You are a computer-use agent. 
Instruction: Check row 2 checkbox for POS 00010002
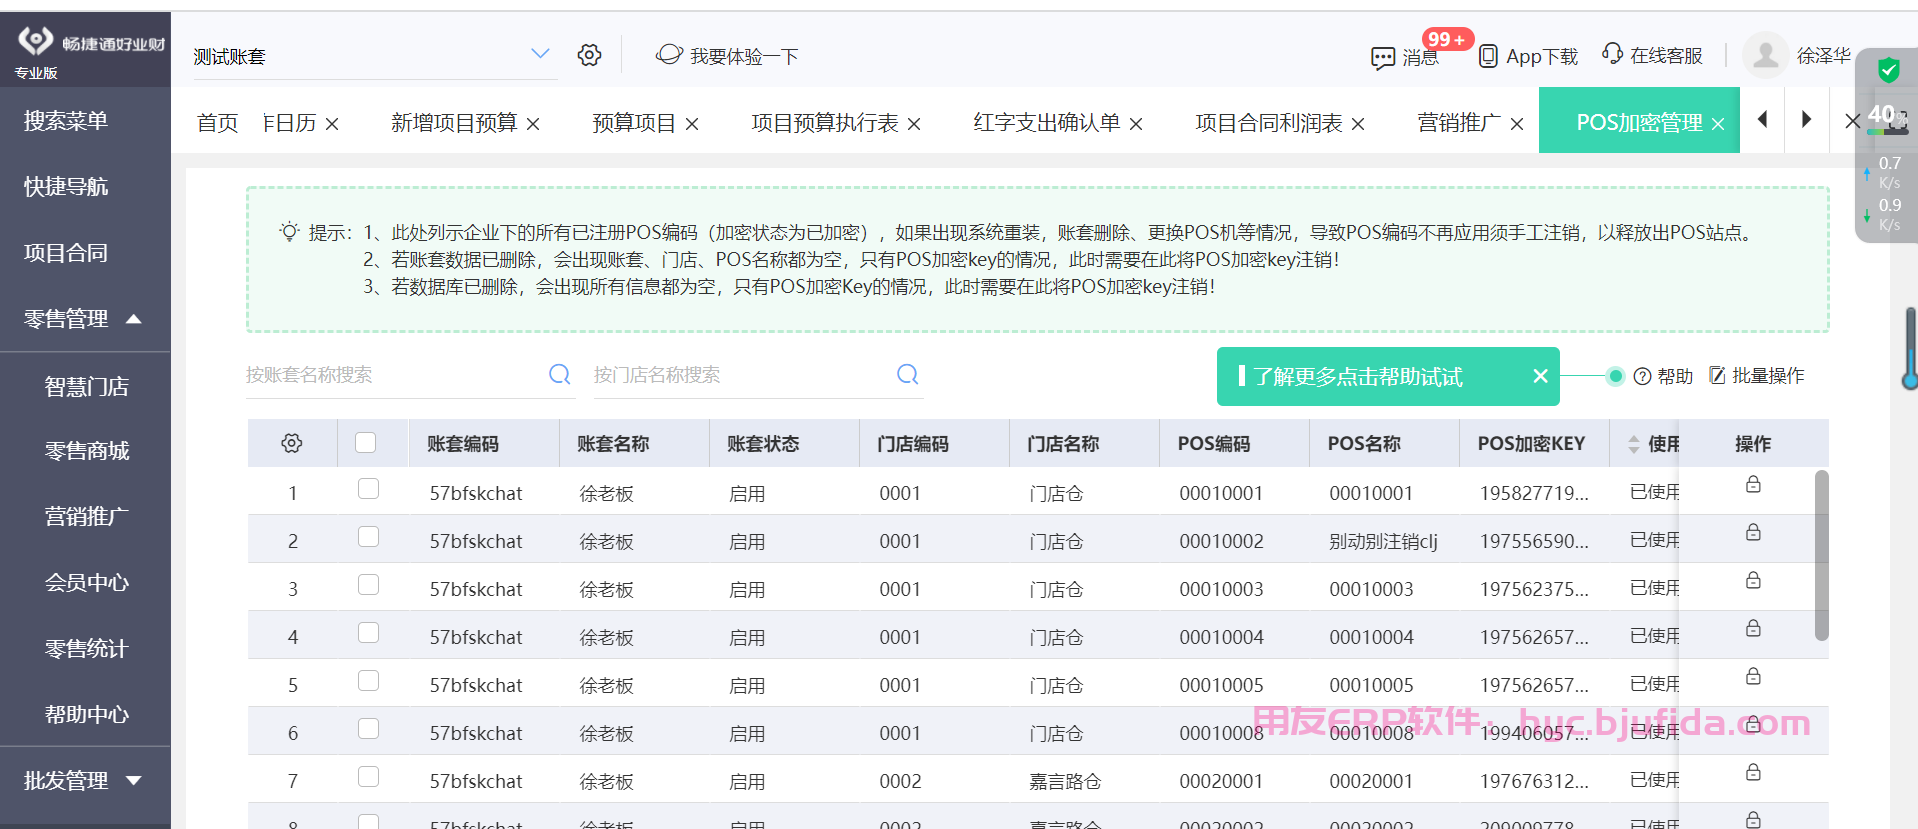(x=369, y=537)
